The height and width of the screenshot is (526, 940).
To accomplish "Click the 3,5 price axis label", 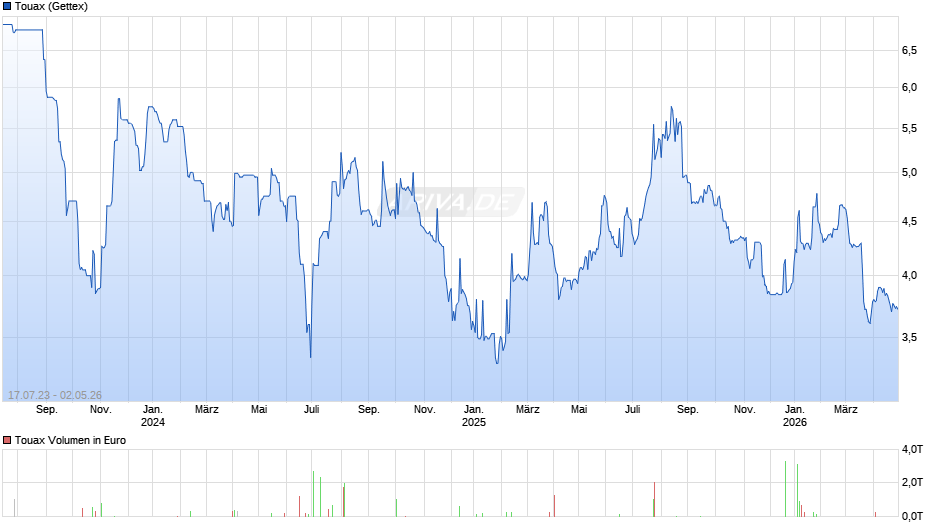I will coord(909,338).
